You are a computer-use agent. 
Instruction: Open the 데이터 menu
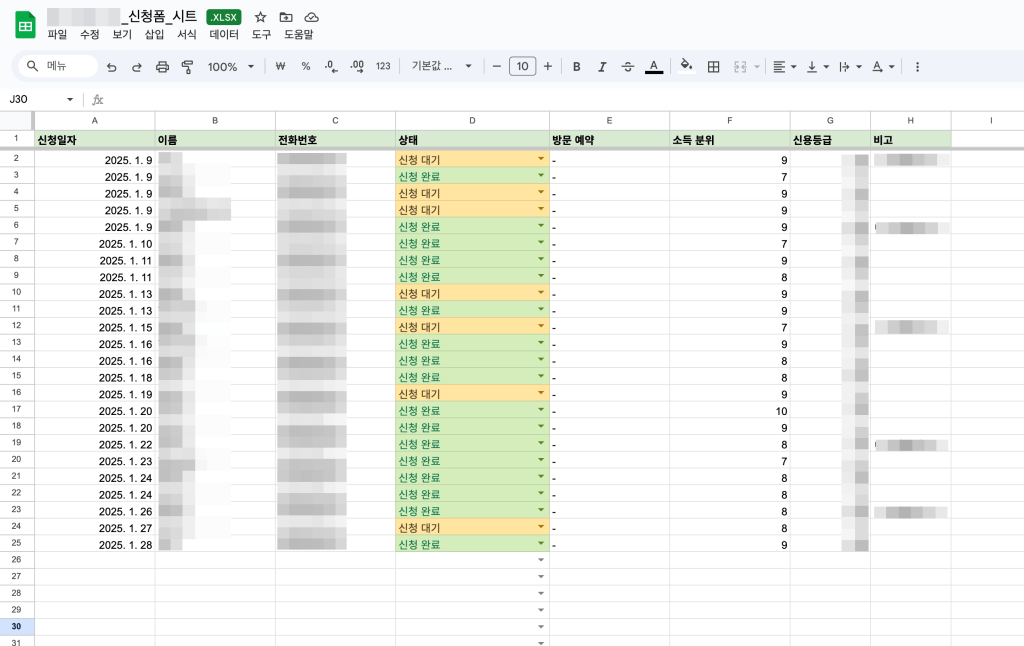(224, 34)
